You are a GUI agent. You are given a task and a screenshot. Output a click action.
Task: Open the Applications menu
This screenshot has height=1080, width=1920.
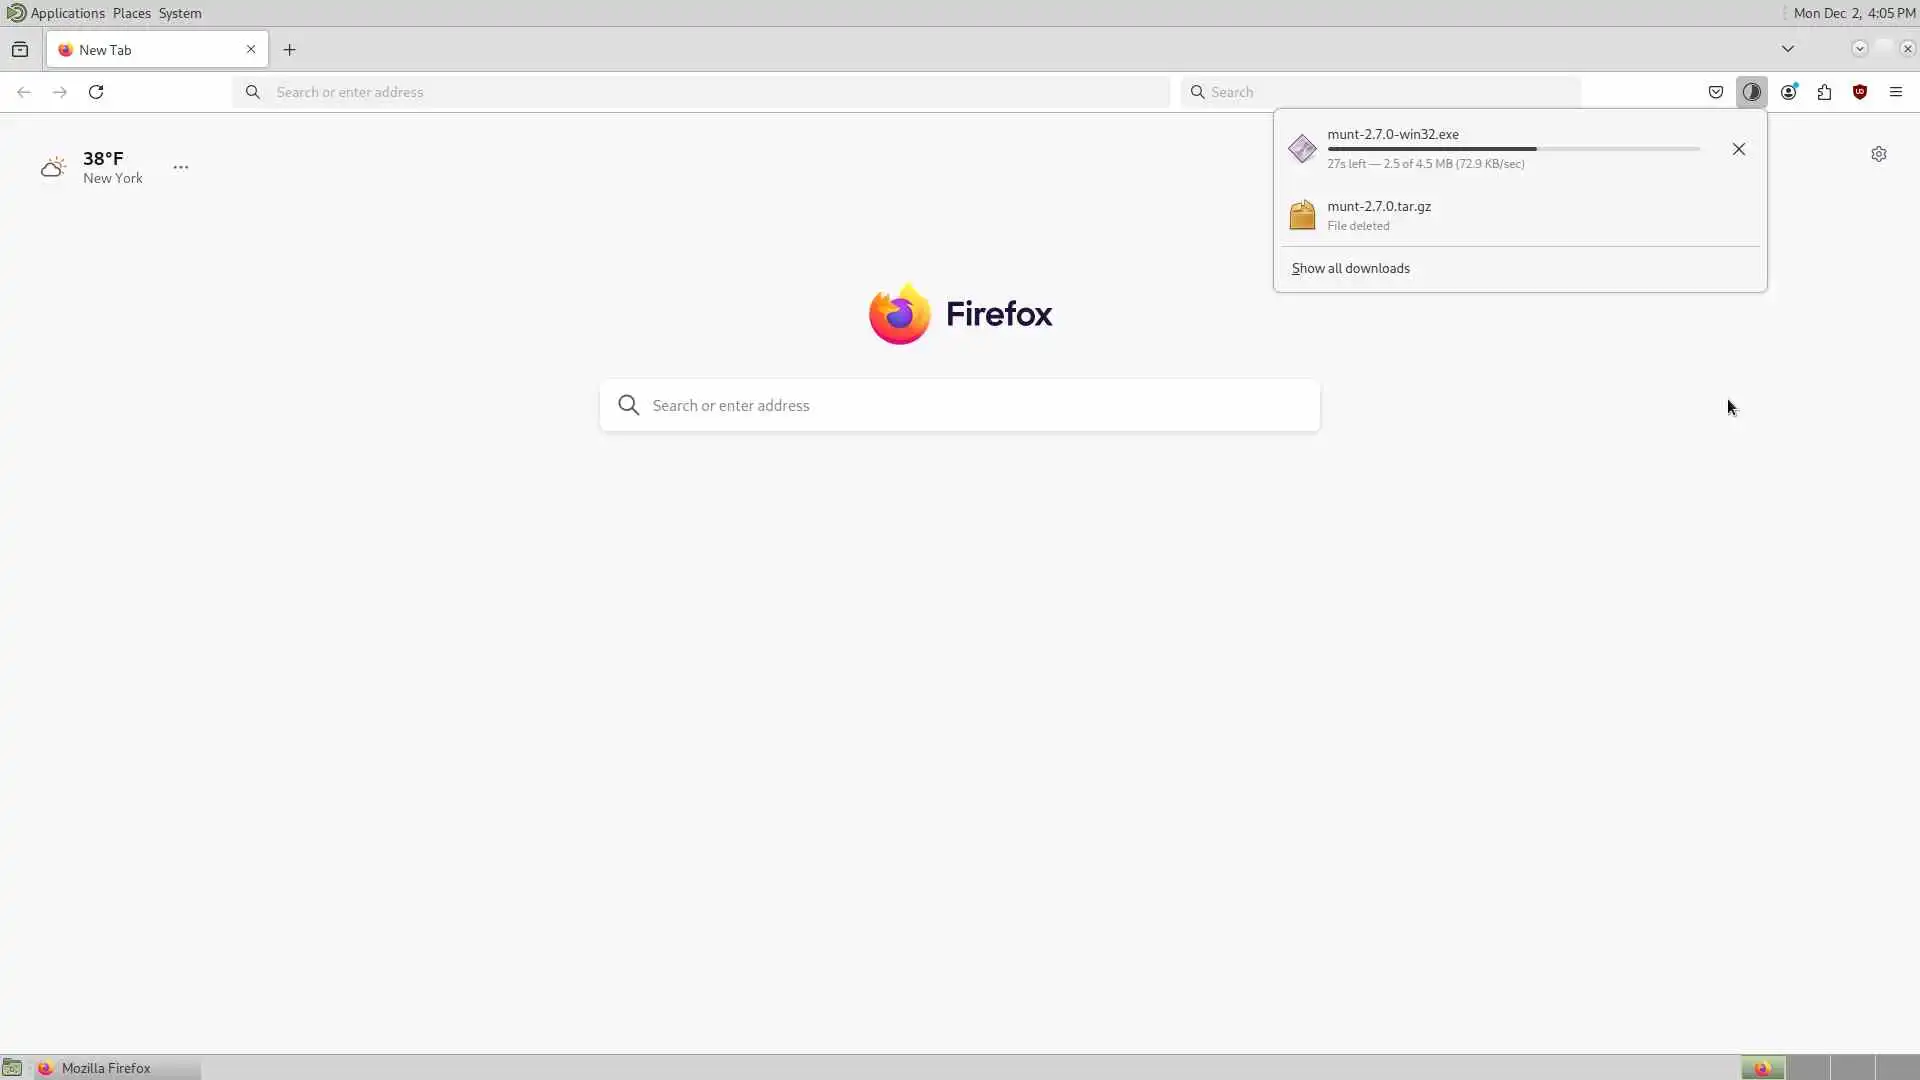tap(67, 13)
